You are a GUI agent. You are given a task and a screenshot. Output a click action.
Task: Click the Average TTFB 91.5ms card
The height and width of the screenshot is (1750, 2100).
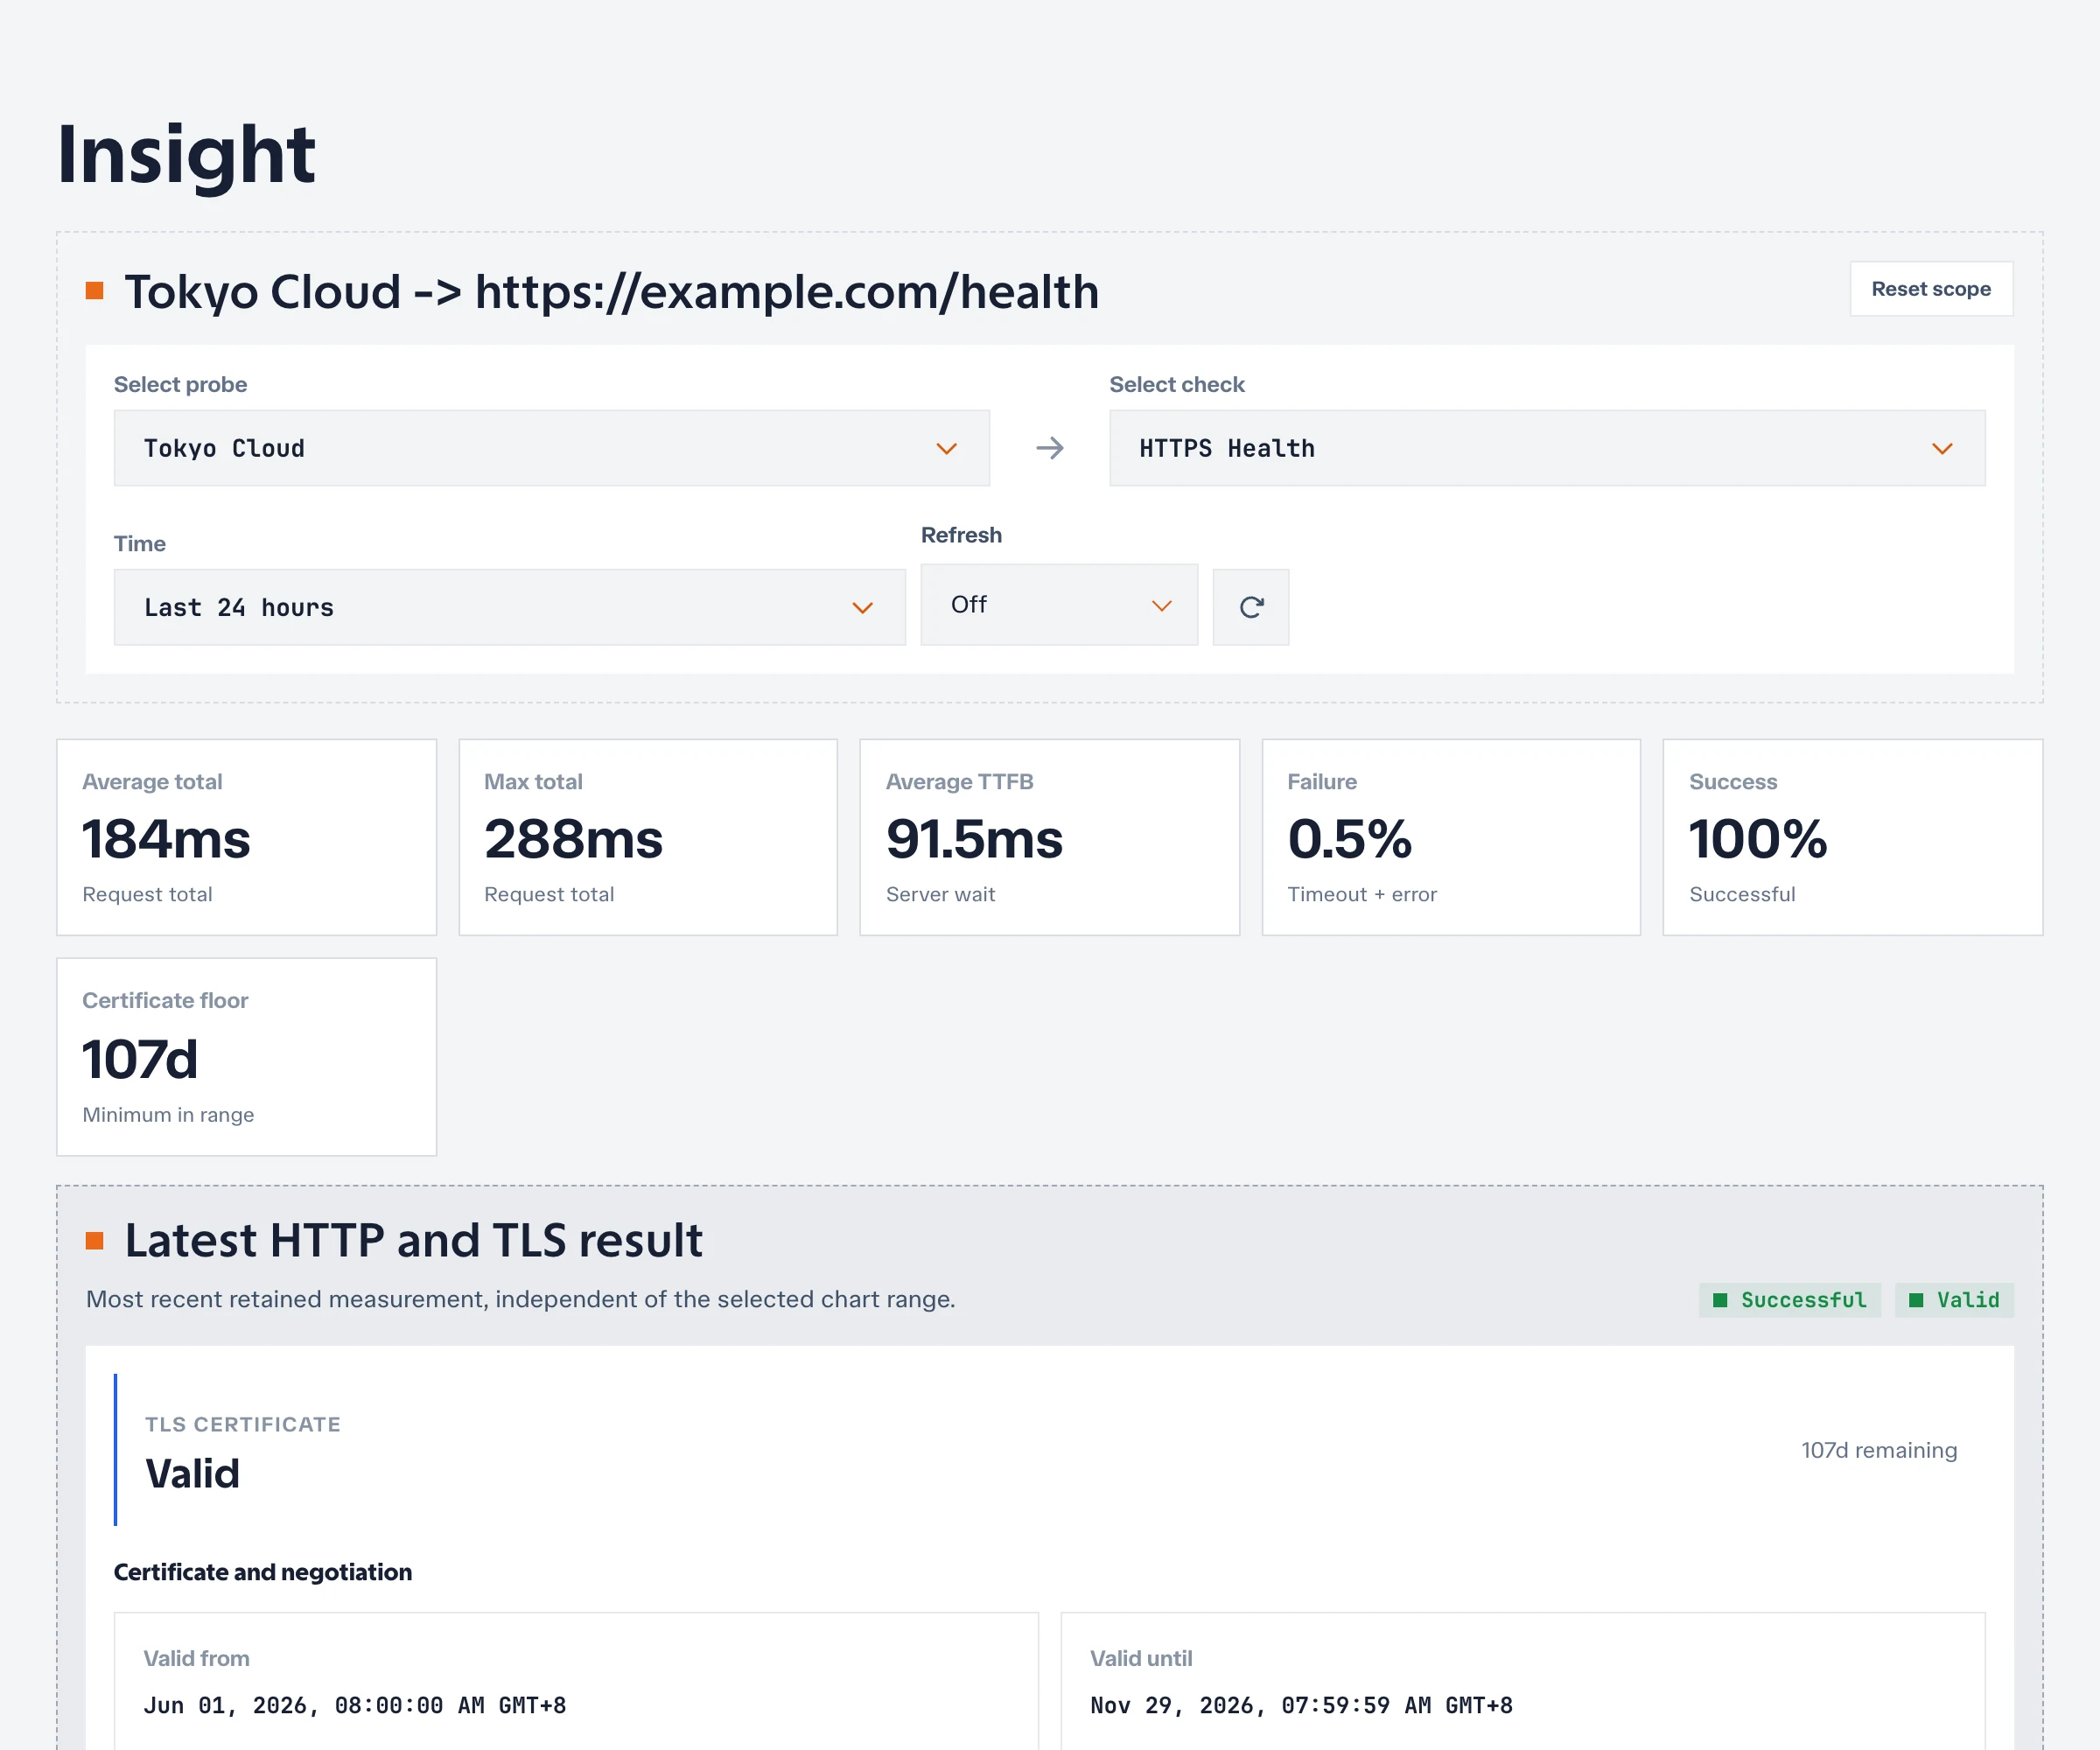1050,837
